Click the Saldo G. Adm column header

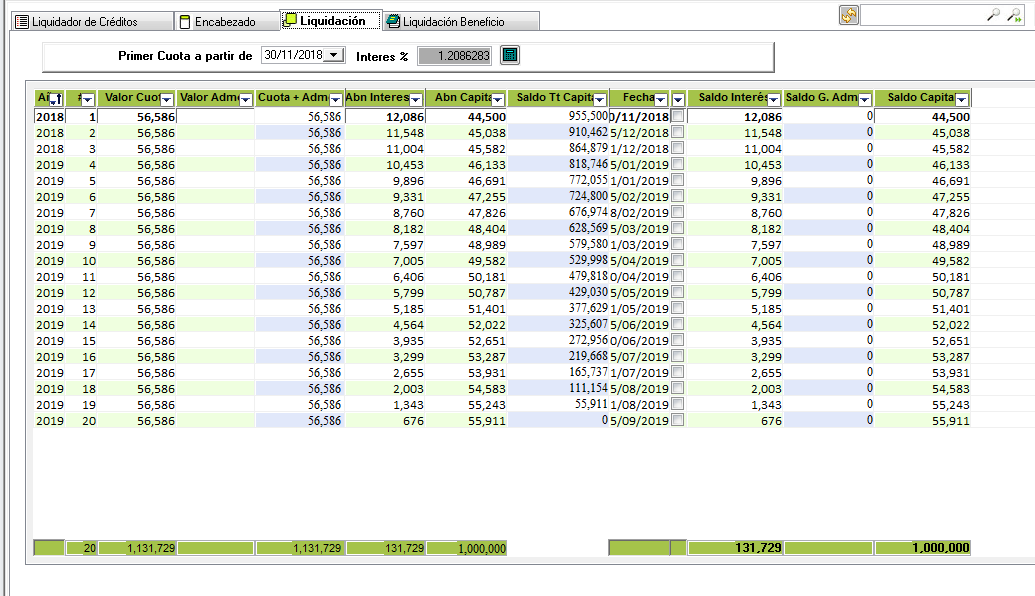(x=820, y=98)
